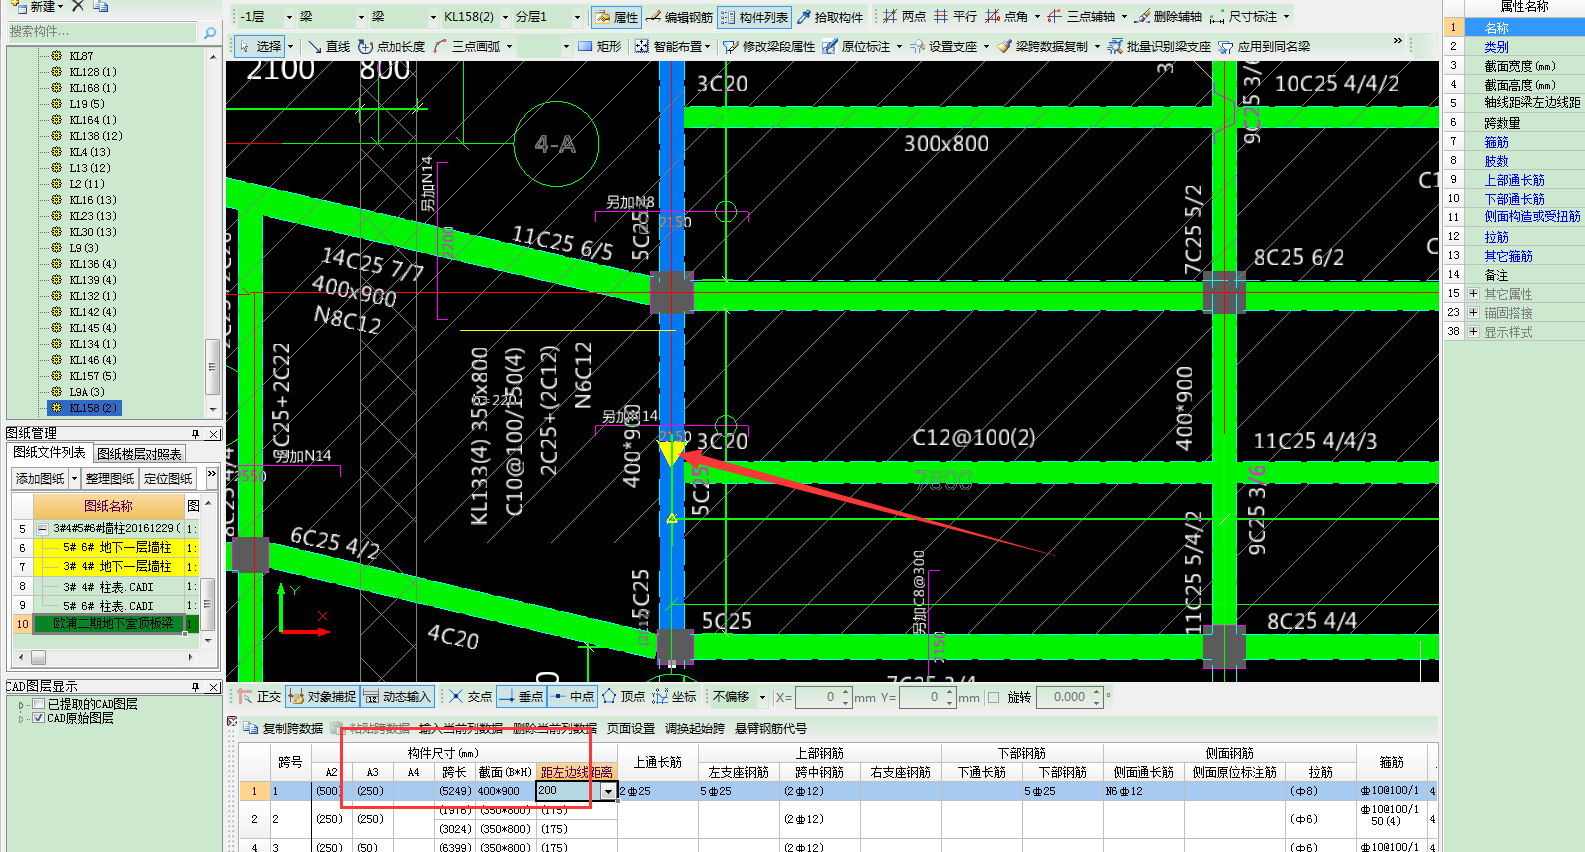Click 整理图纸 button
The image size is (1585, 852).
pos(110,479)
